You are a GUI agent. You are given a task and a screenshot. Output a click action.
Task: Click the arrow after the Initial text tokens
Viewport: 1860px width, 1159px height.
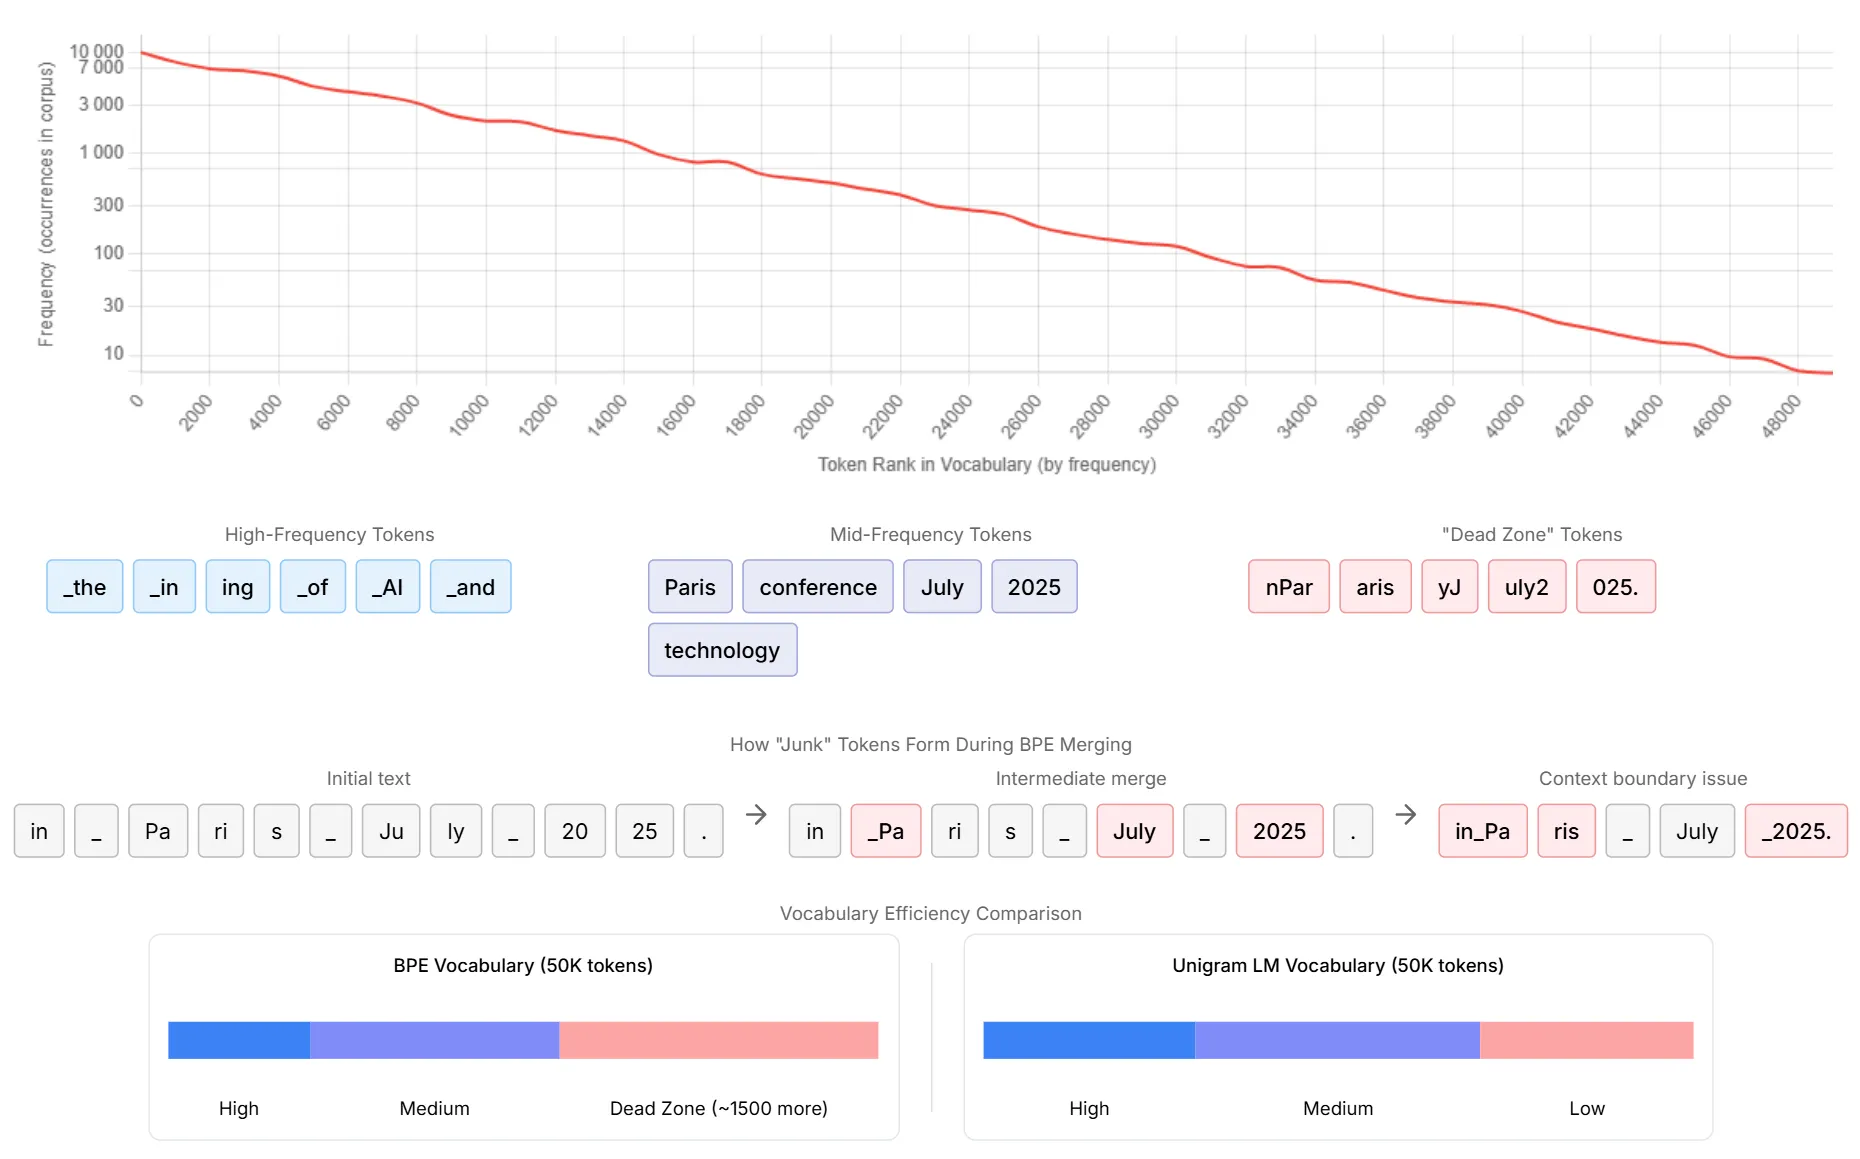(756, 815)
